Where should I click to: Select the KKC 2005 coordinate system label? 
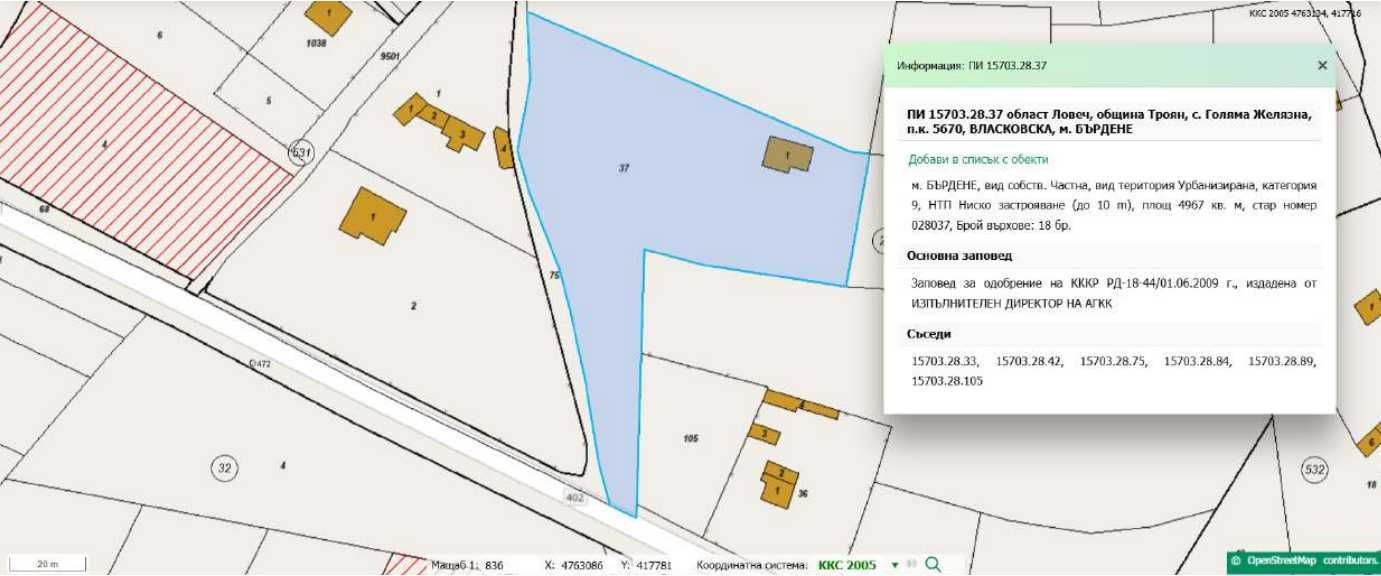[847, 565]
